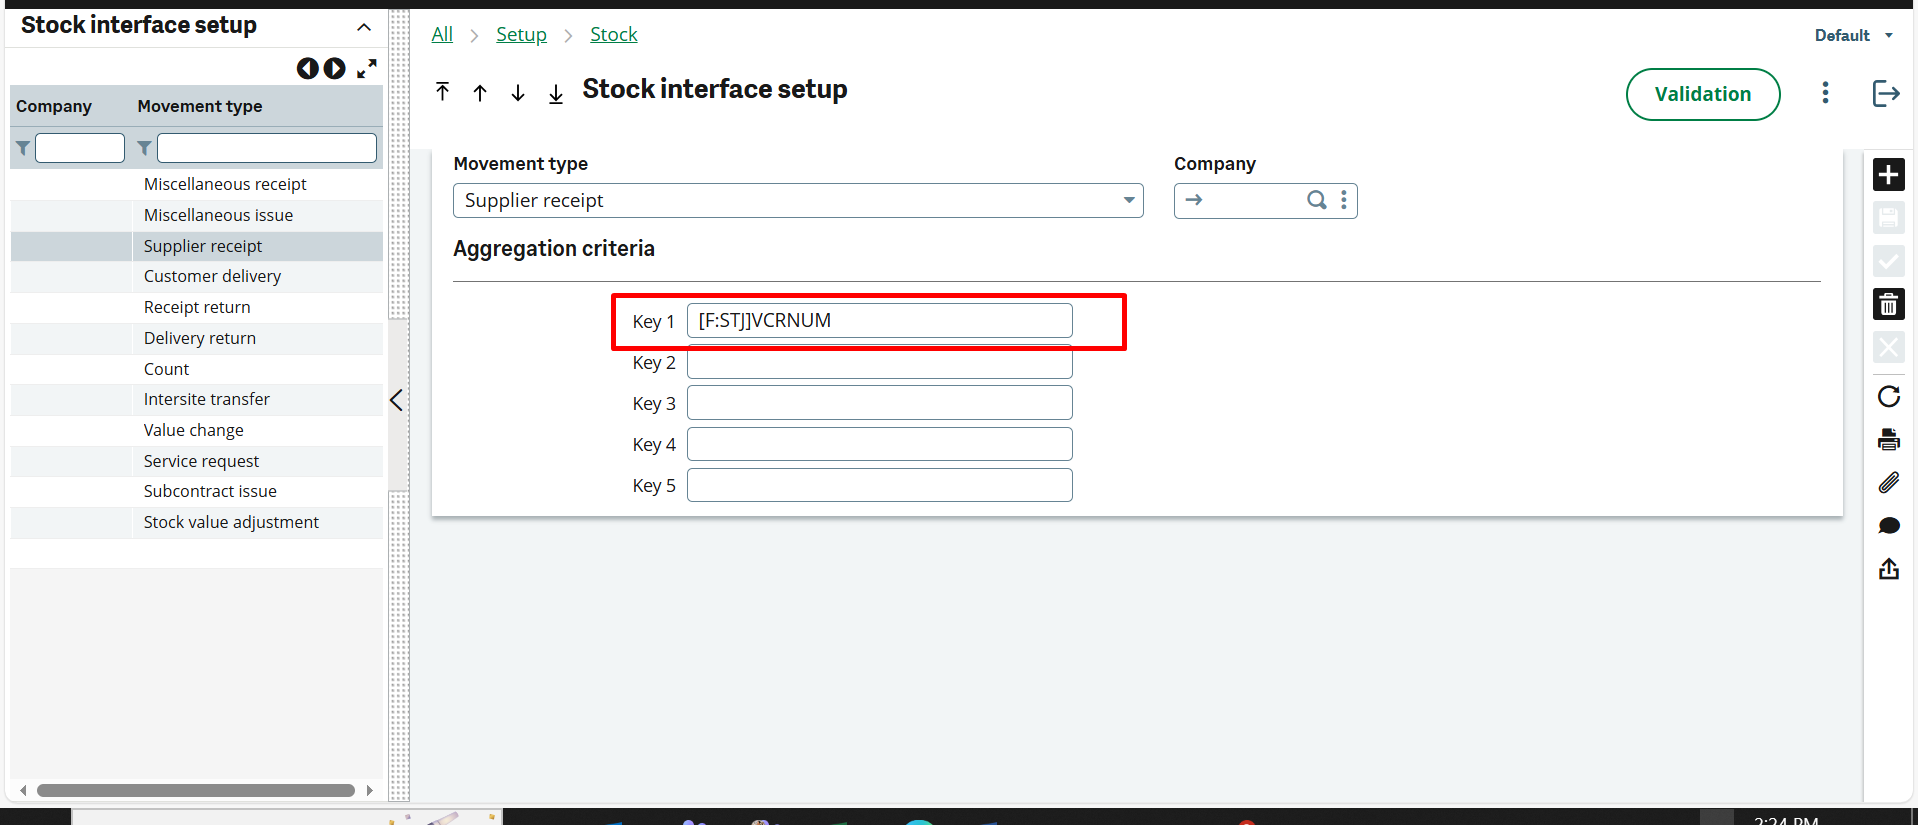The height and width of the screenshot is (825, 1918).
Task: Select Customer delivery in the movement list
Action: click(x=212, y=277)
